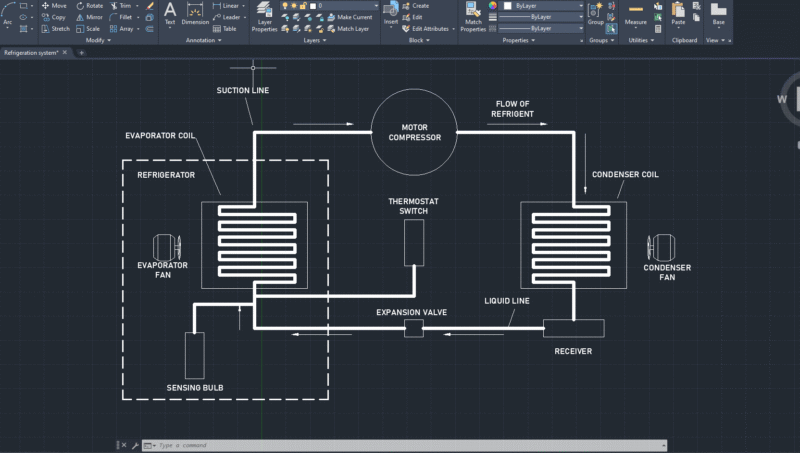
Task: Open command line customize wrench
Action: [x=135, y=445]
